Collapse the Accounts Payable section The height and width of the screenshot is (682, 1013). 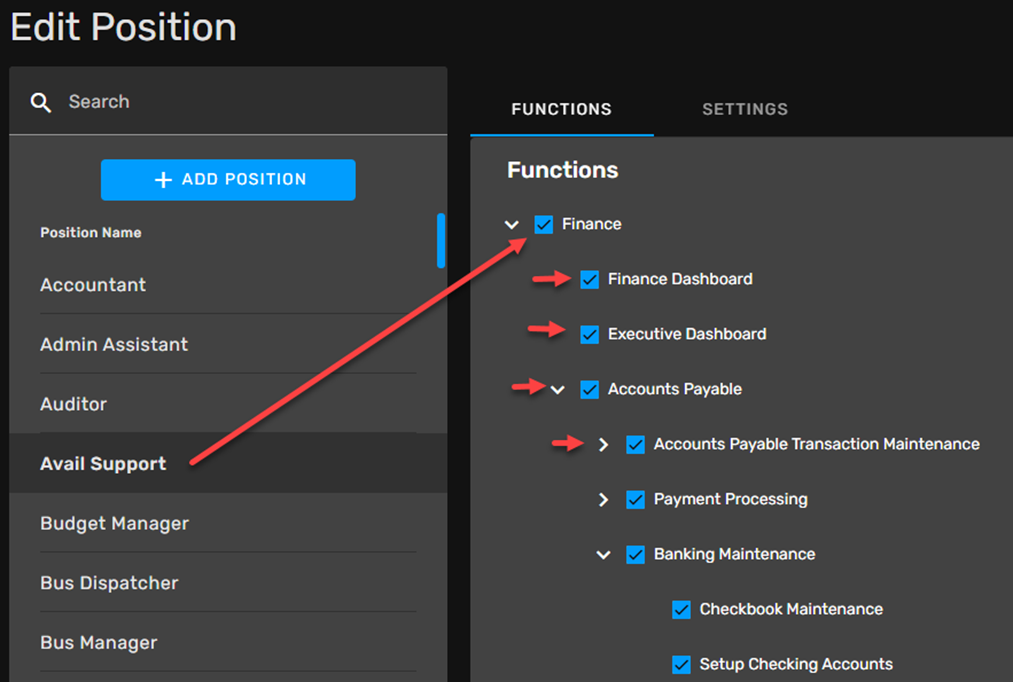(558, 390)
